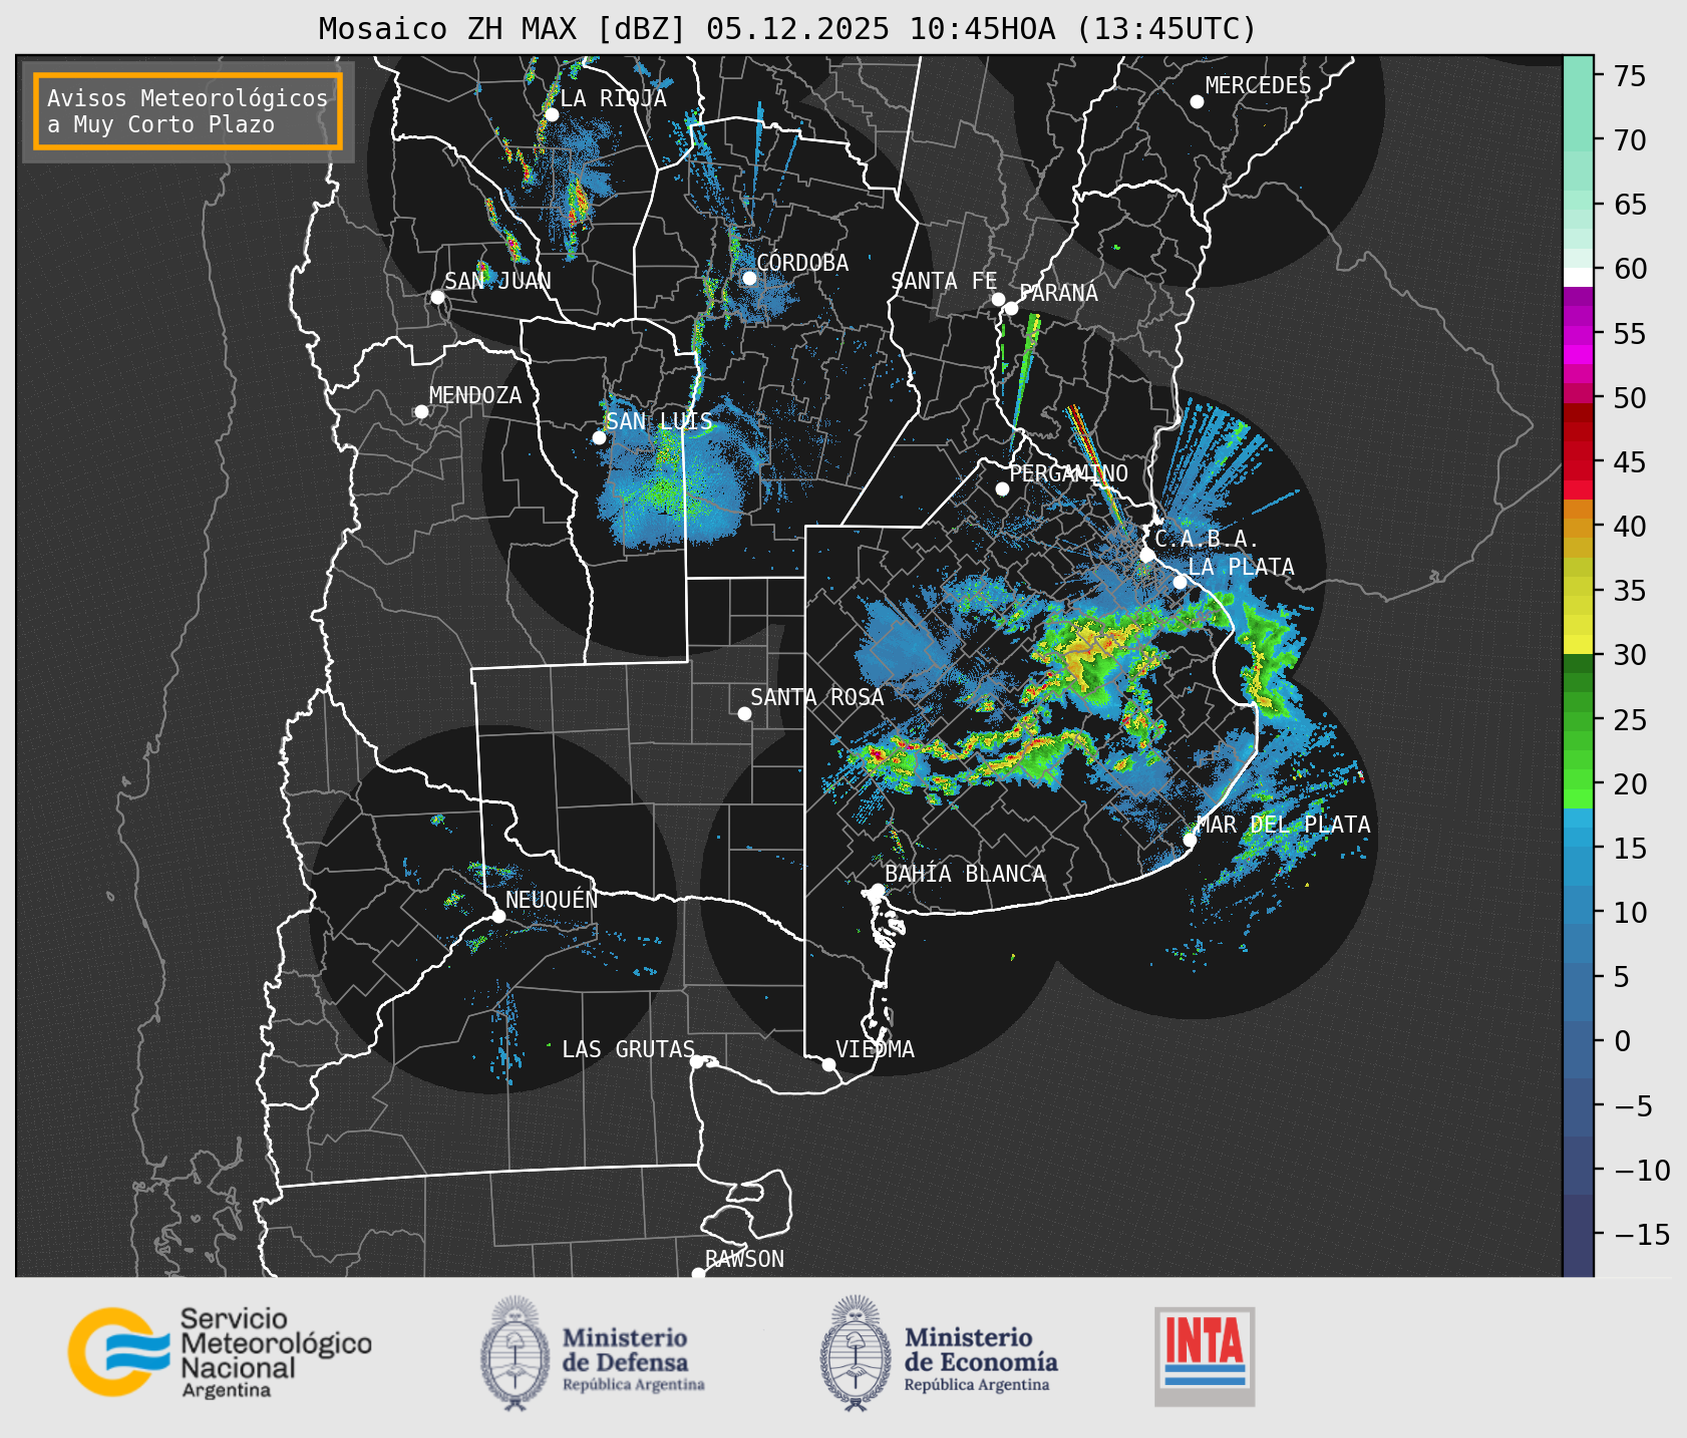
Task: Select the SAN JUAN city label
Action: click(x=497, y=281)
